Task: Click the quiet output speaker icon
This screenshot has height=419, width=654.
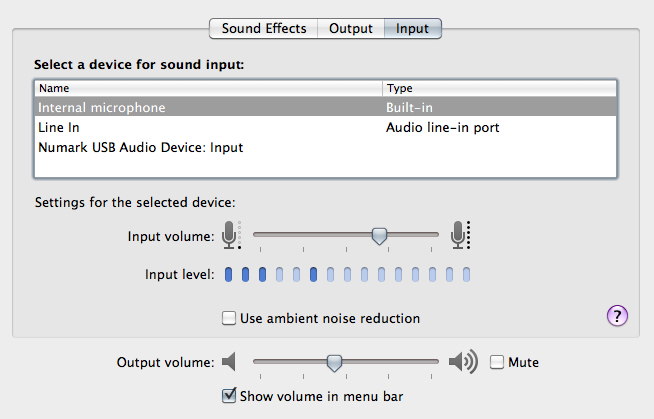Action: (231, 361)
